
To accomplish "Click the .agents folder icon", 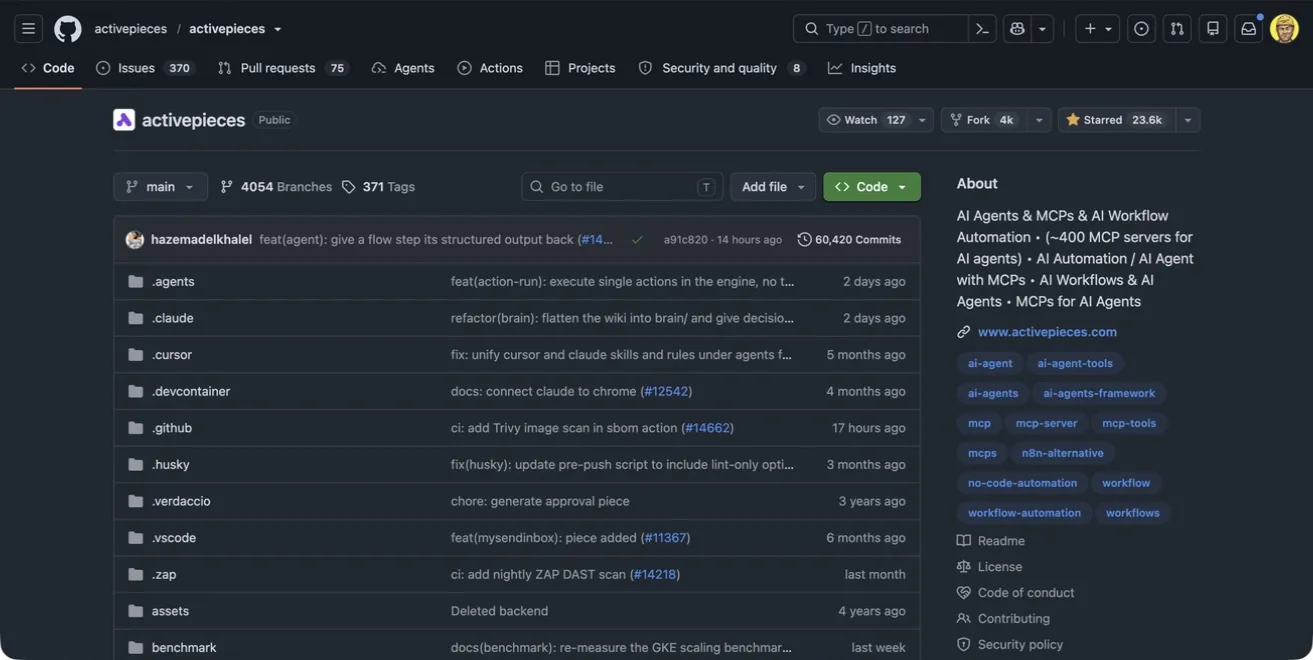I will (136, 282).
